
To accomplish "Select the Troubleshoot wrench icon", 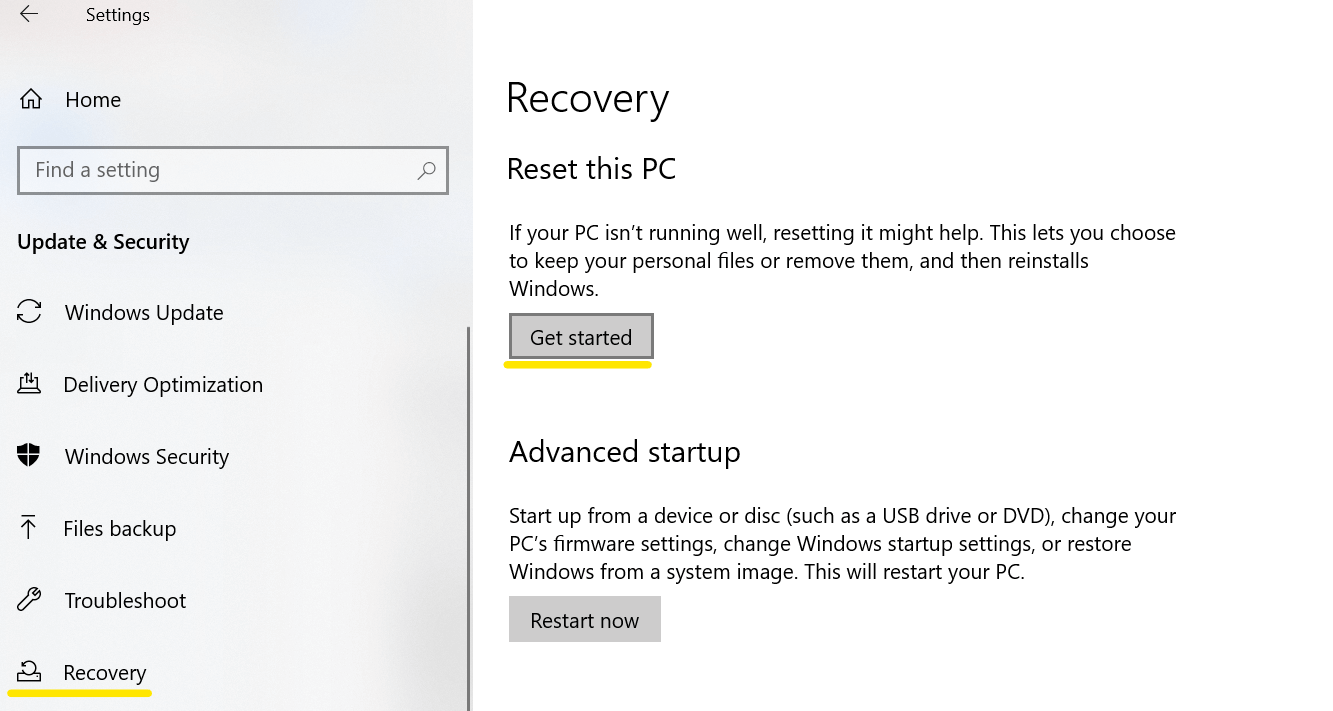I will click(x=29, y=600).
